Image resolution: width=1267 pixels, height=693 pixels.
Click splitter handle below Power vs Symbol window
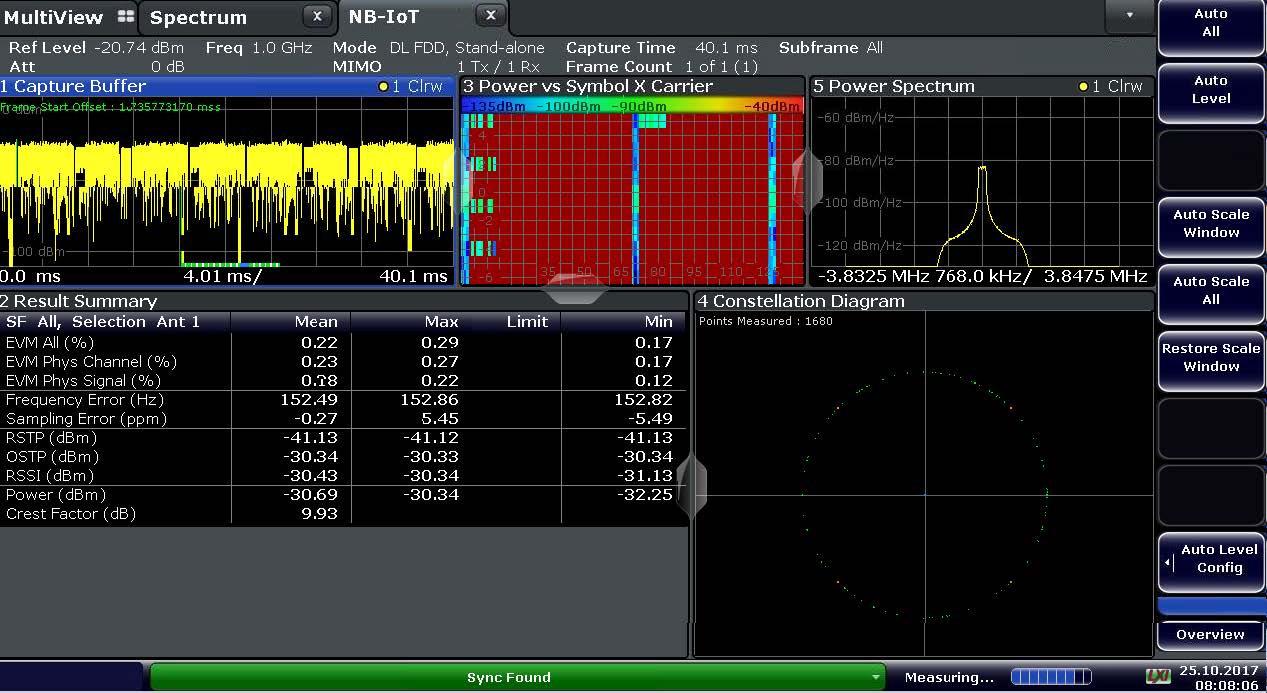[x=575, y=289]
